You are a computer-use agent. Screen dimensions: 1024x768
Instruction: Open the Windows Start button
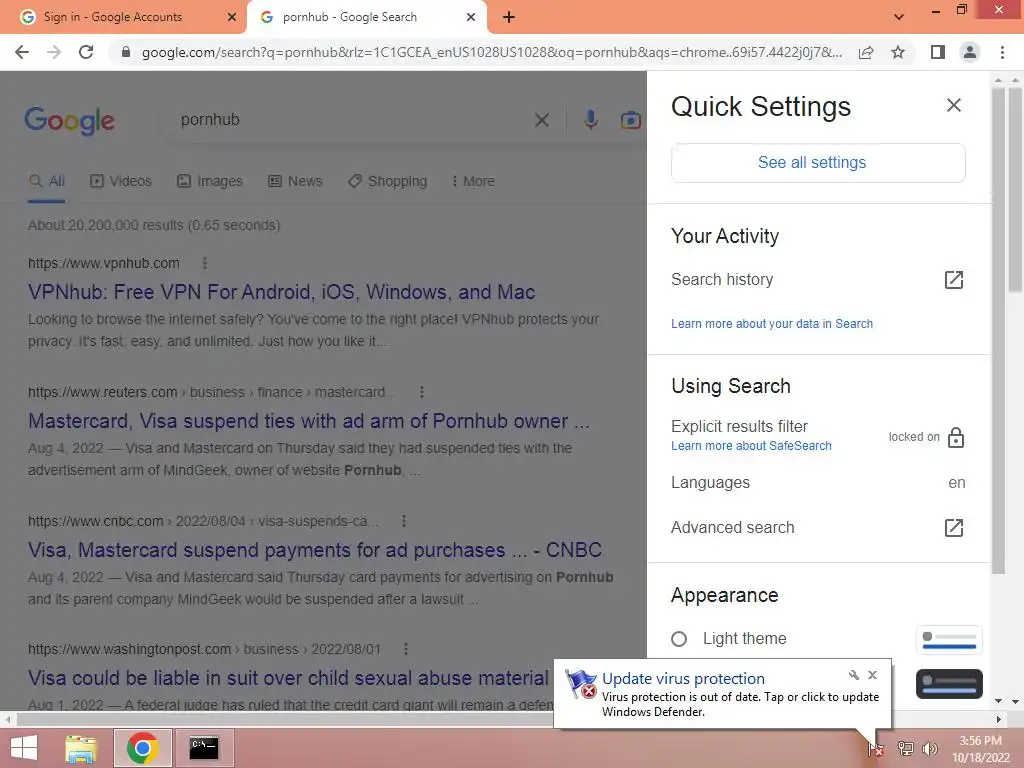click(x=24, y=748)
